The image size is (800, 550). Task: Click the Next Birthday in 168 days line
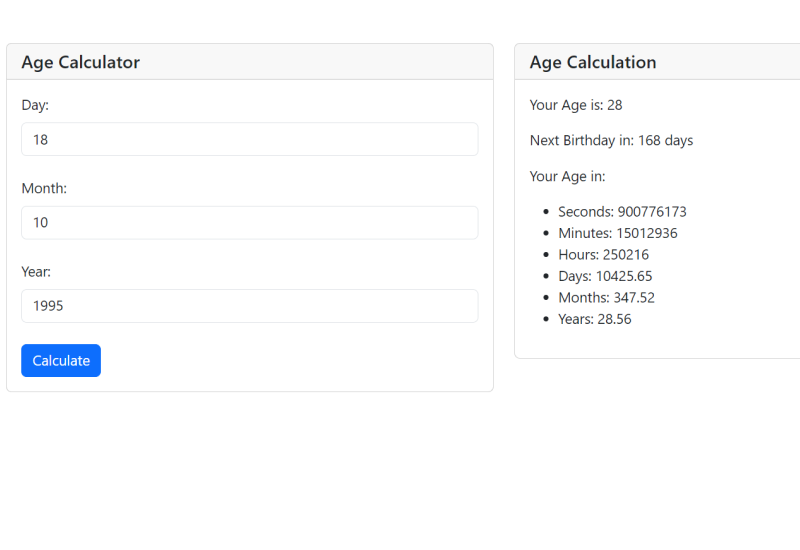click(x=611, y=140)
